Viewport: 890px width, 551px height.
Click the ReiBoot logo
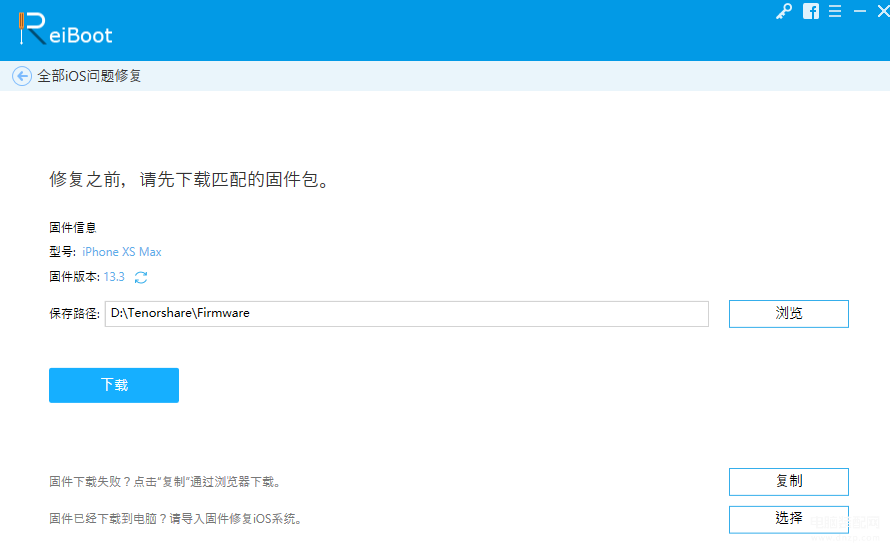65,30
